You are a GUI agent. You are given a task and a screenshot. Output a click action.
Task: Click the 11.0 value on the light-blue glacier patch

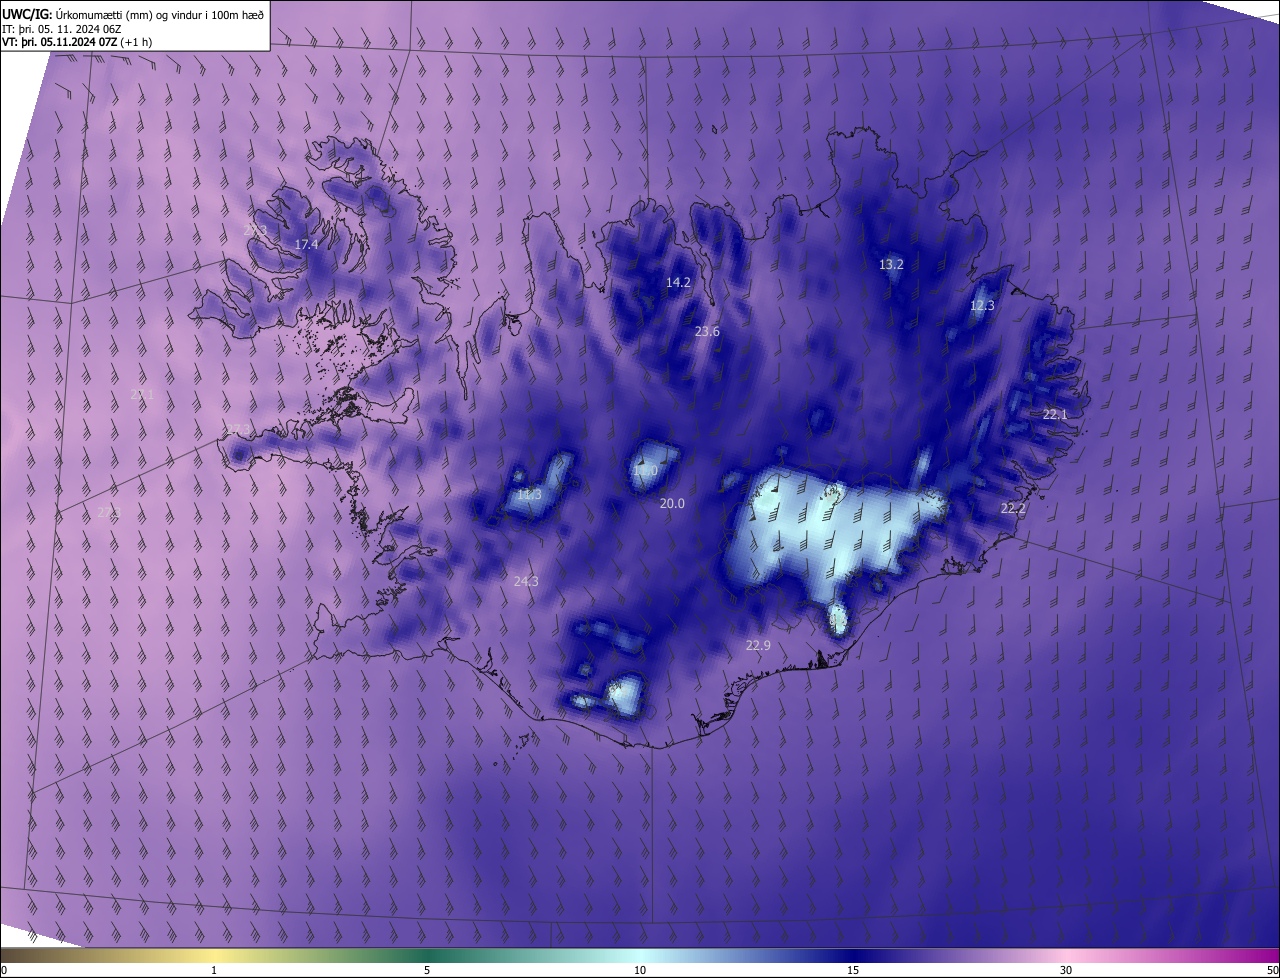(x=645, y=471)
